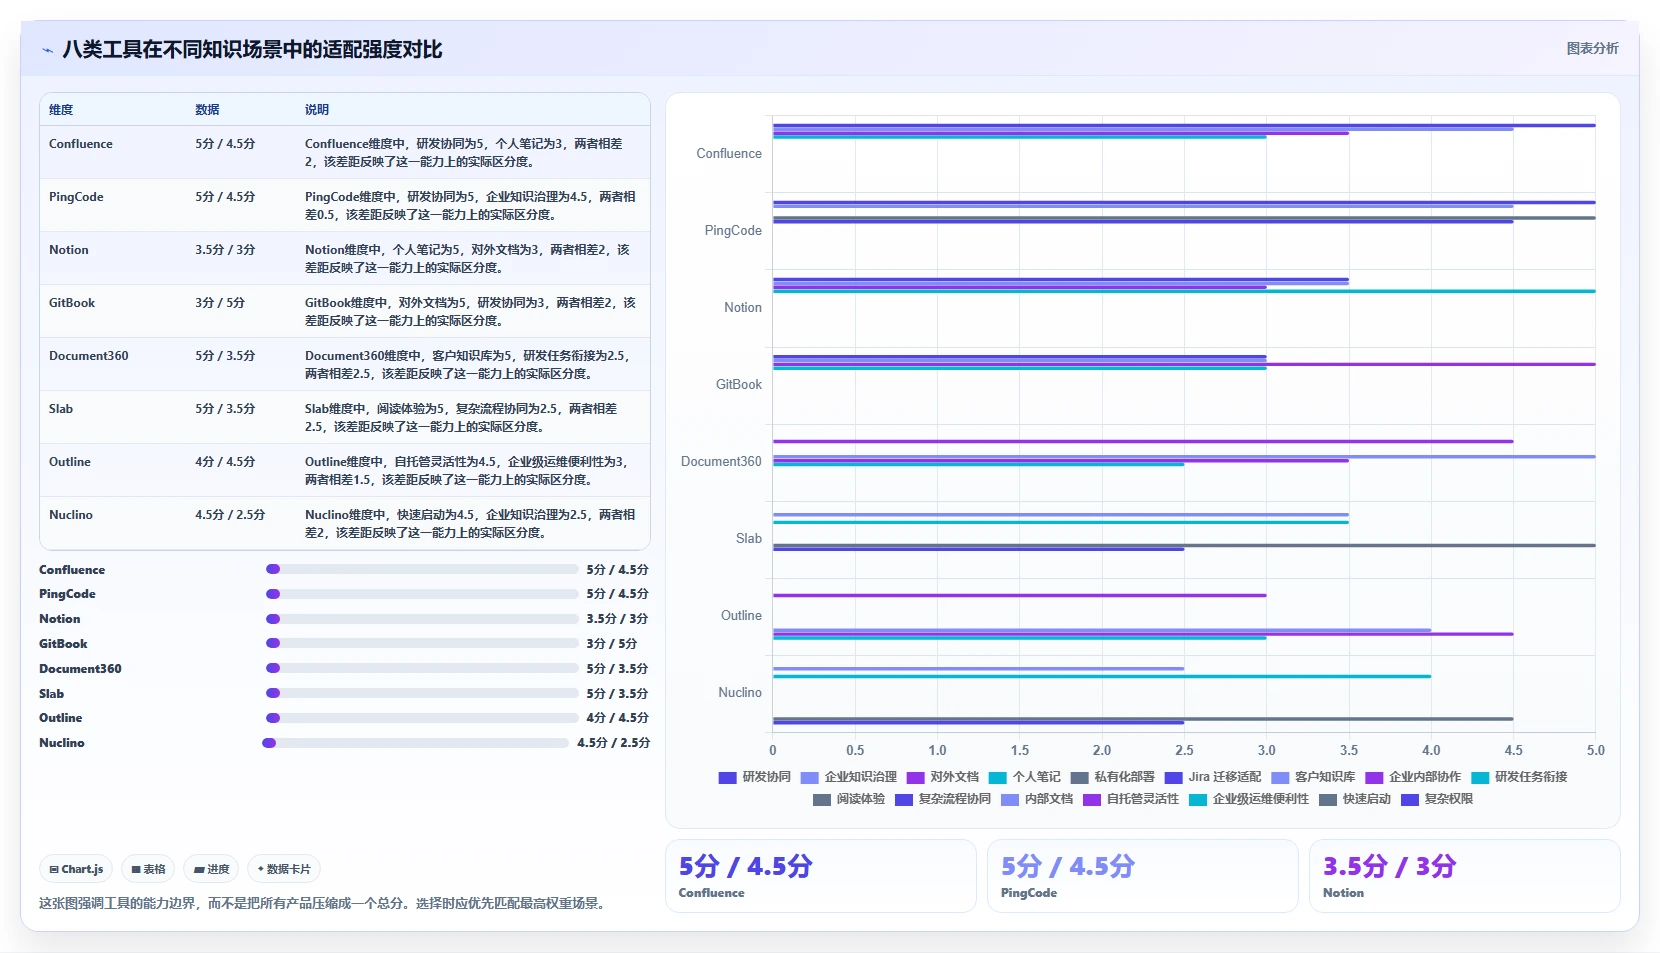Click the Outline chart axis label

[741, 616]
